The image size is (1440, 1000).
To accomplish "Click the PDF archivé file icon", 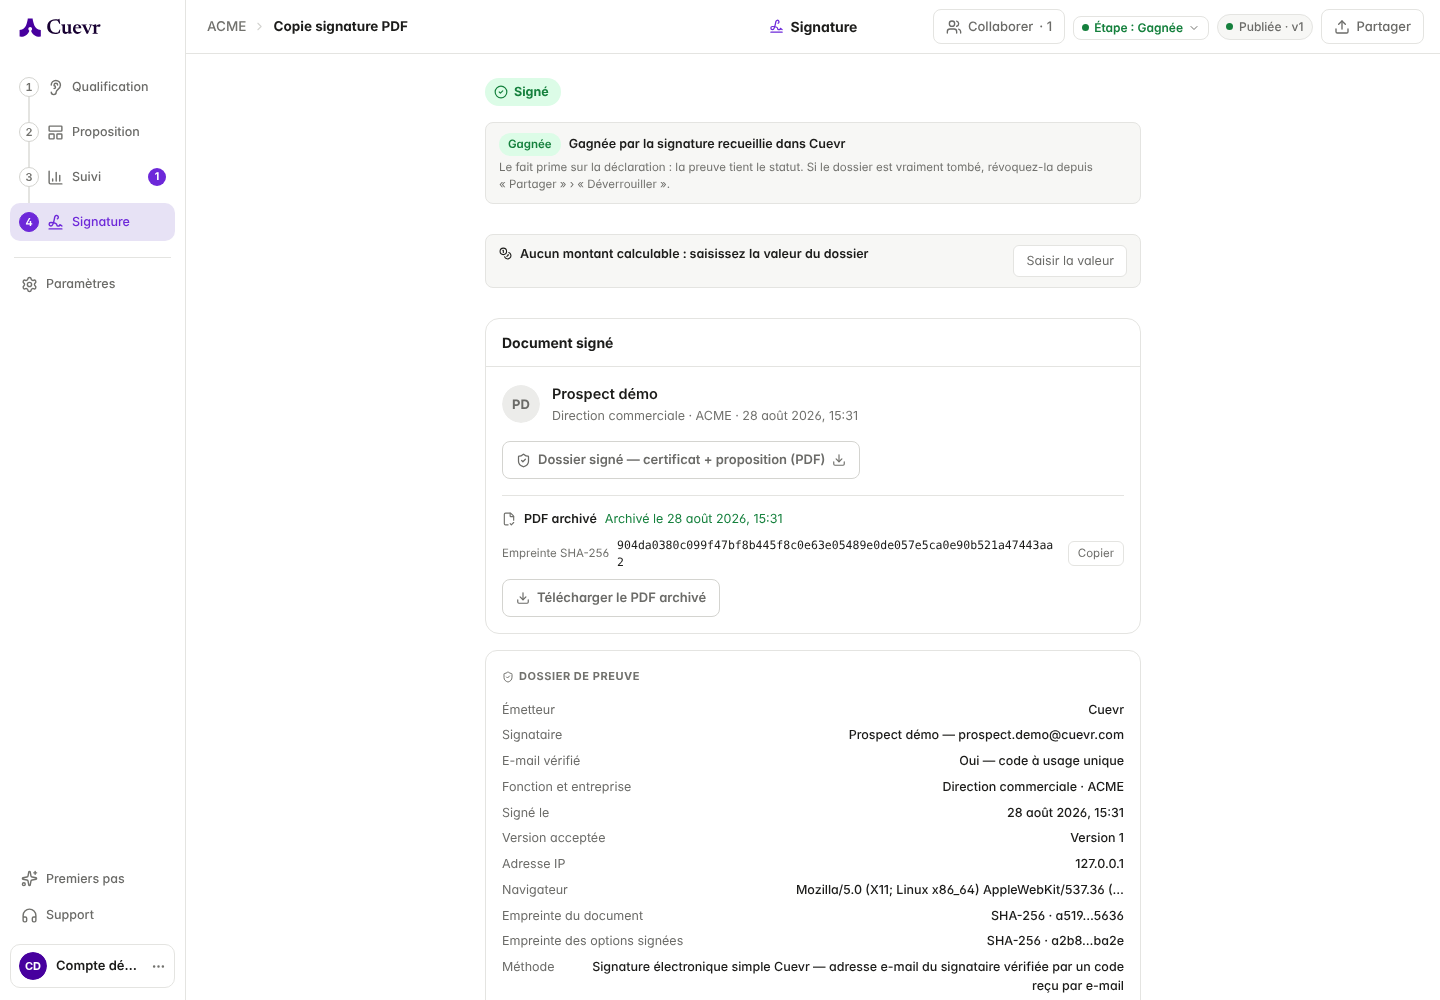I will pos(509,519).
